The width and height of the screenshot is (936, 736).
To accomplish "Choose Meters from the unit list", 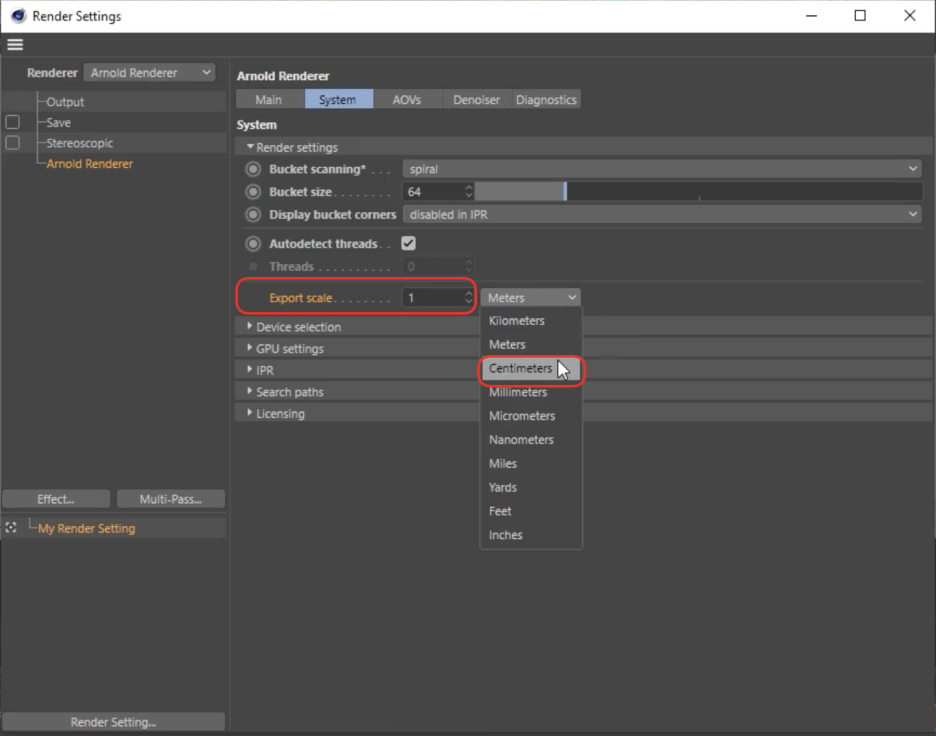I will (x=531, y=344).
